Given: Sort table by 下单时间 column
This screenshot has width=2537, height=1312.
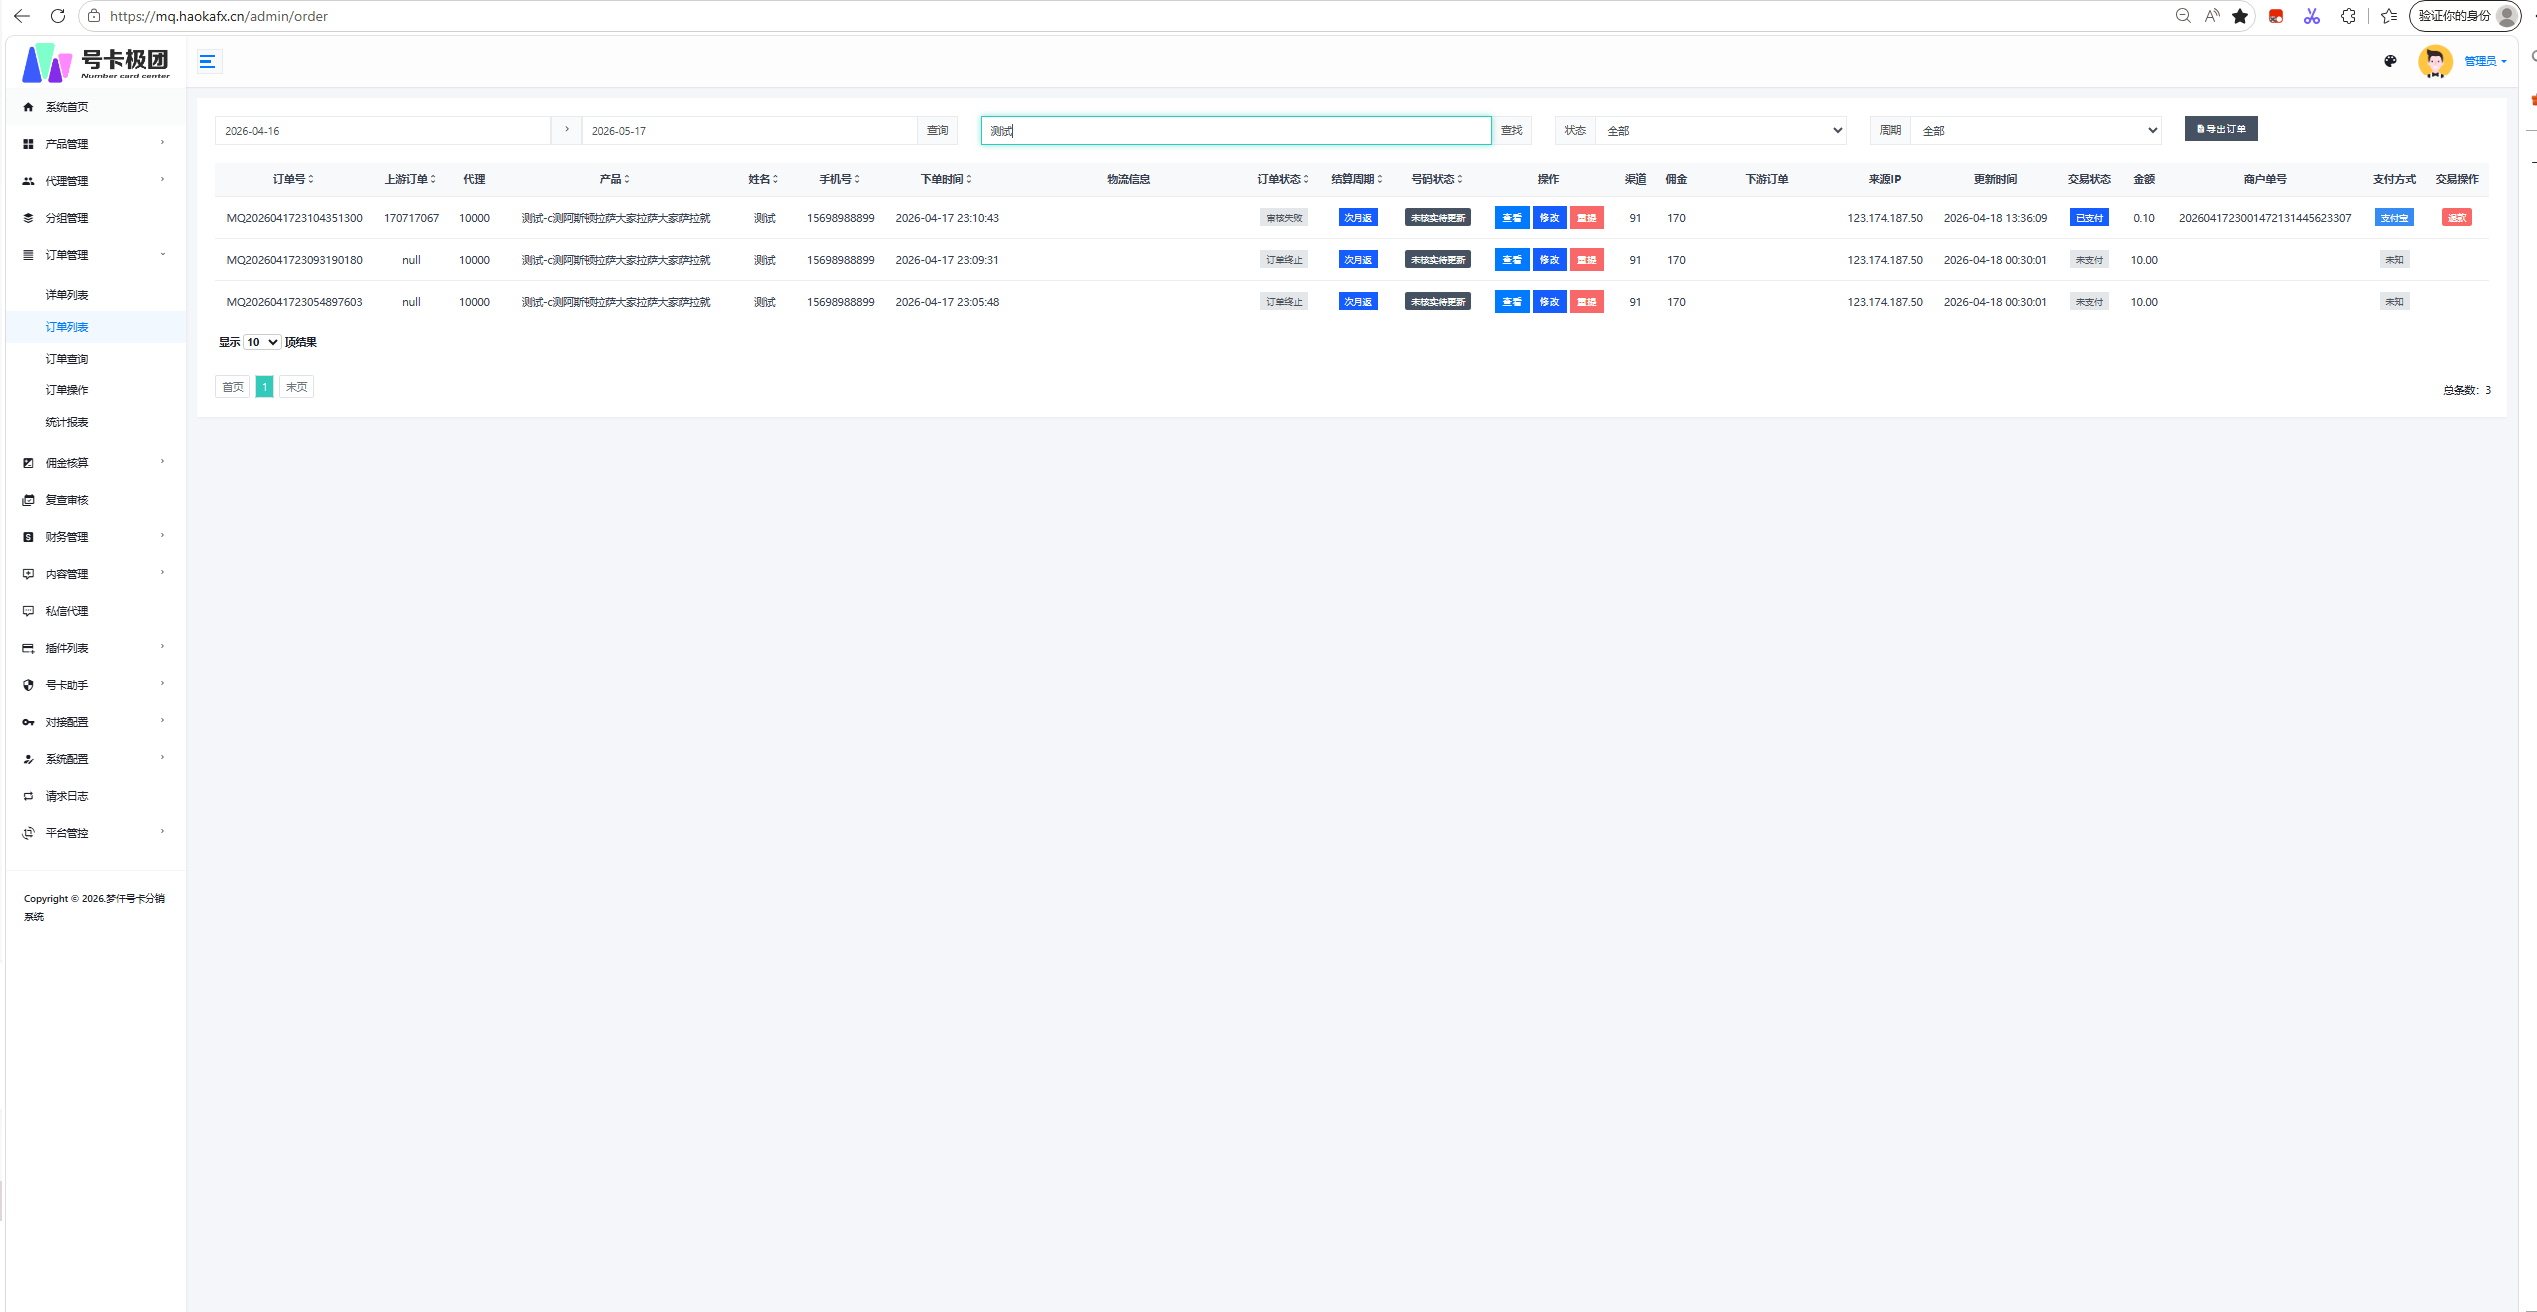Looking at the screenshot, I should tap(946, 179).
